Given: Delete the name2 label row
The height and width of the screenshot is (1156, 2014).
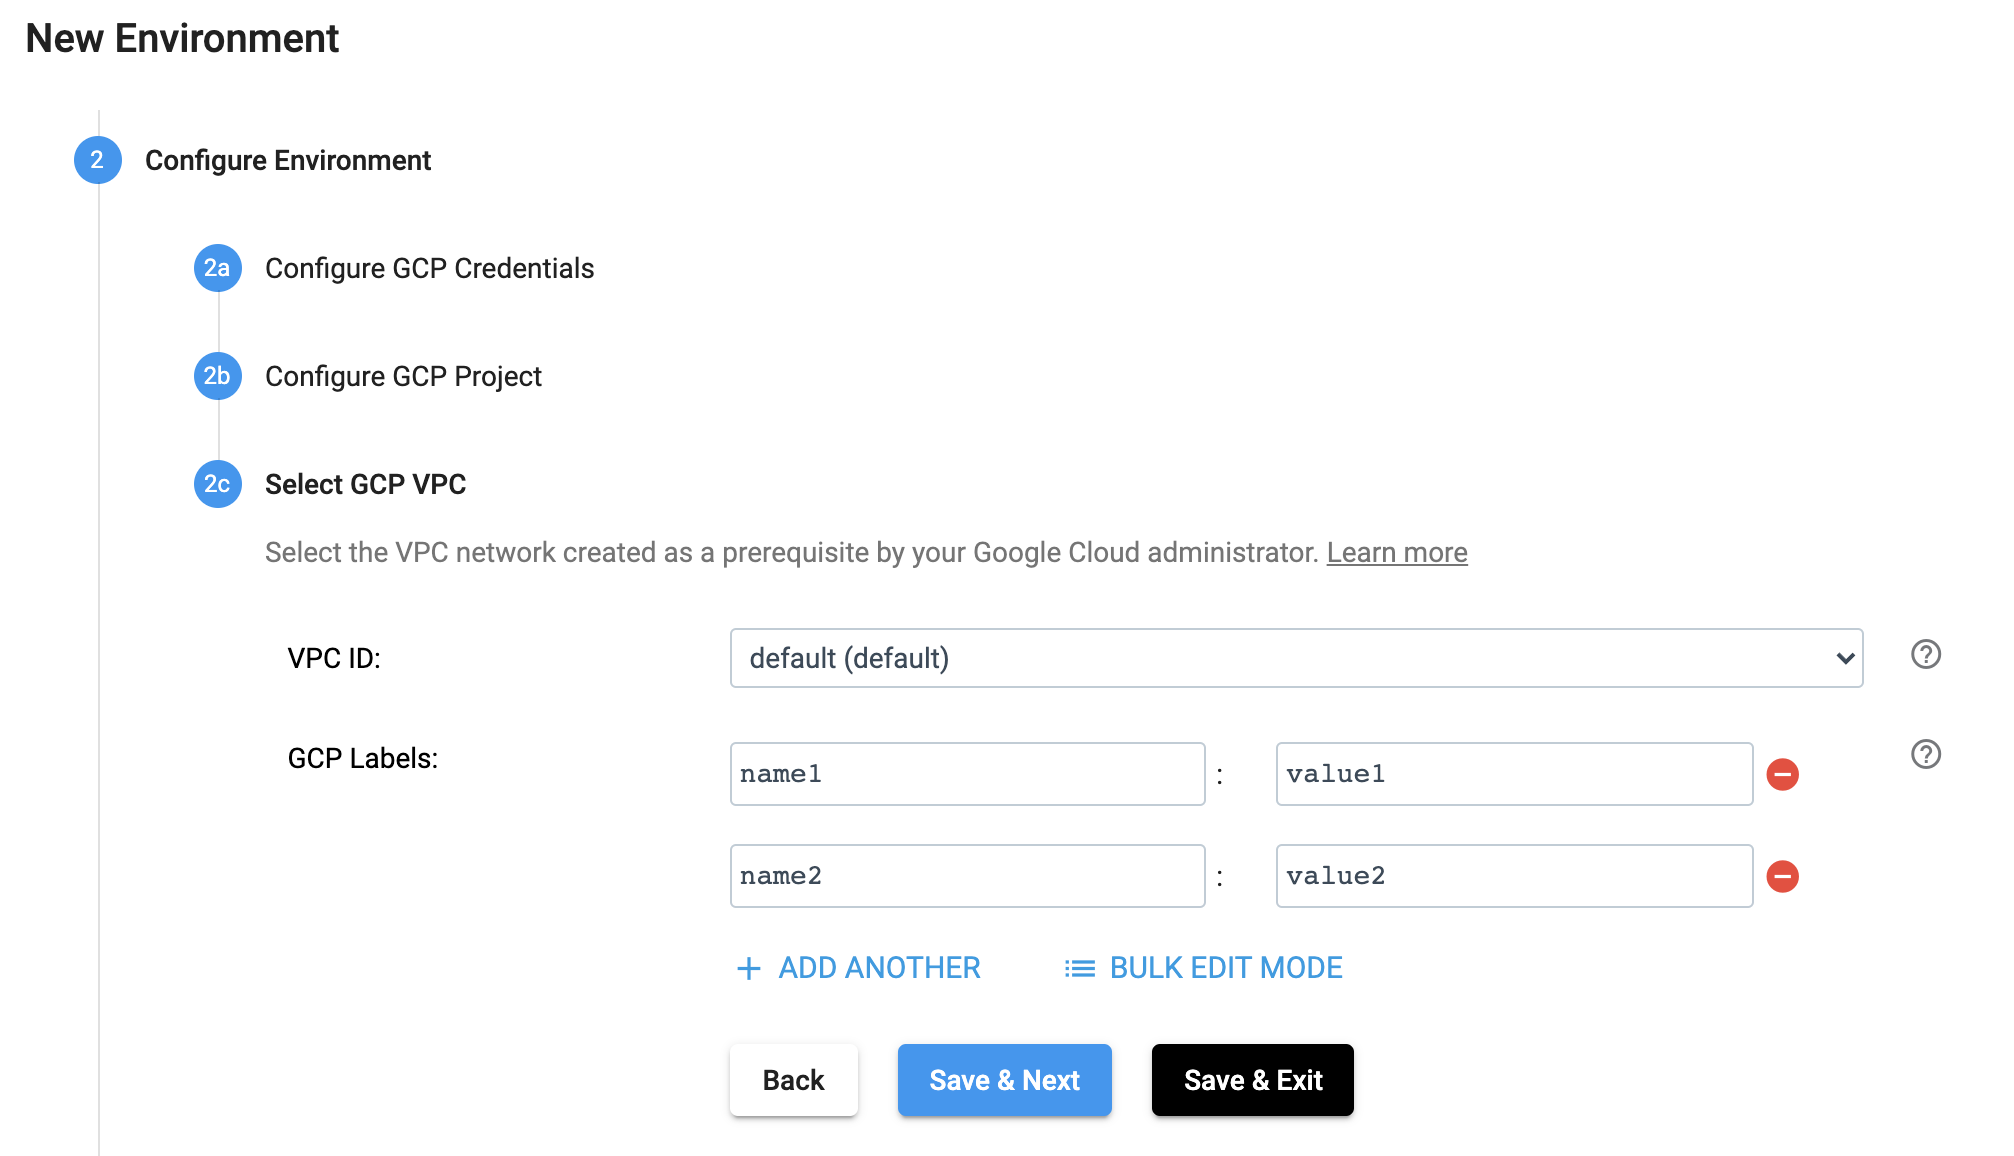Looking at the screenshot, I should pos(1782,877).
